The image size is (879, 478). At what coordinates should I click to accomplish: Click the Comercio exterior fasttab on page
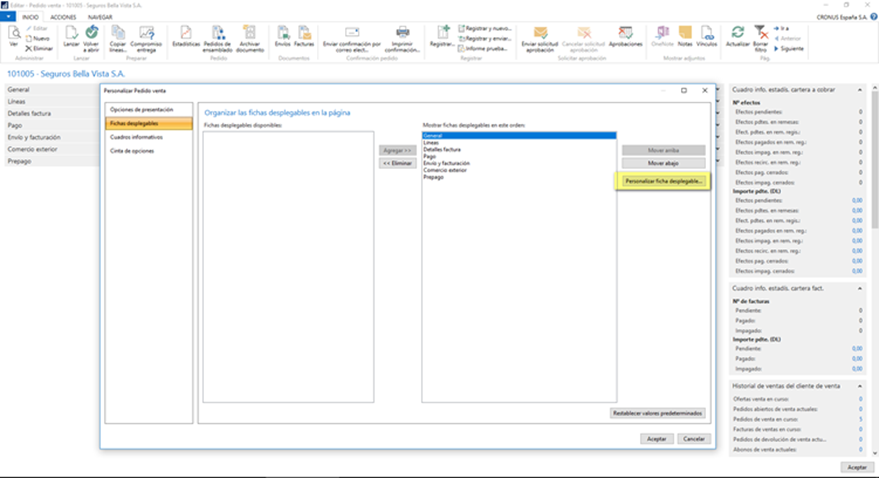click(52, 150)
